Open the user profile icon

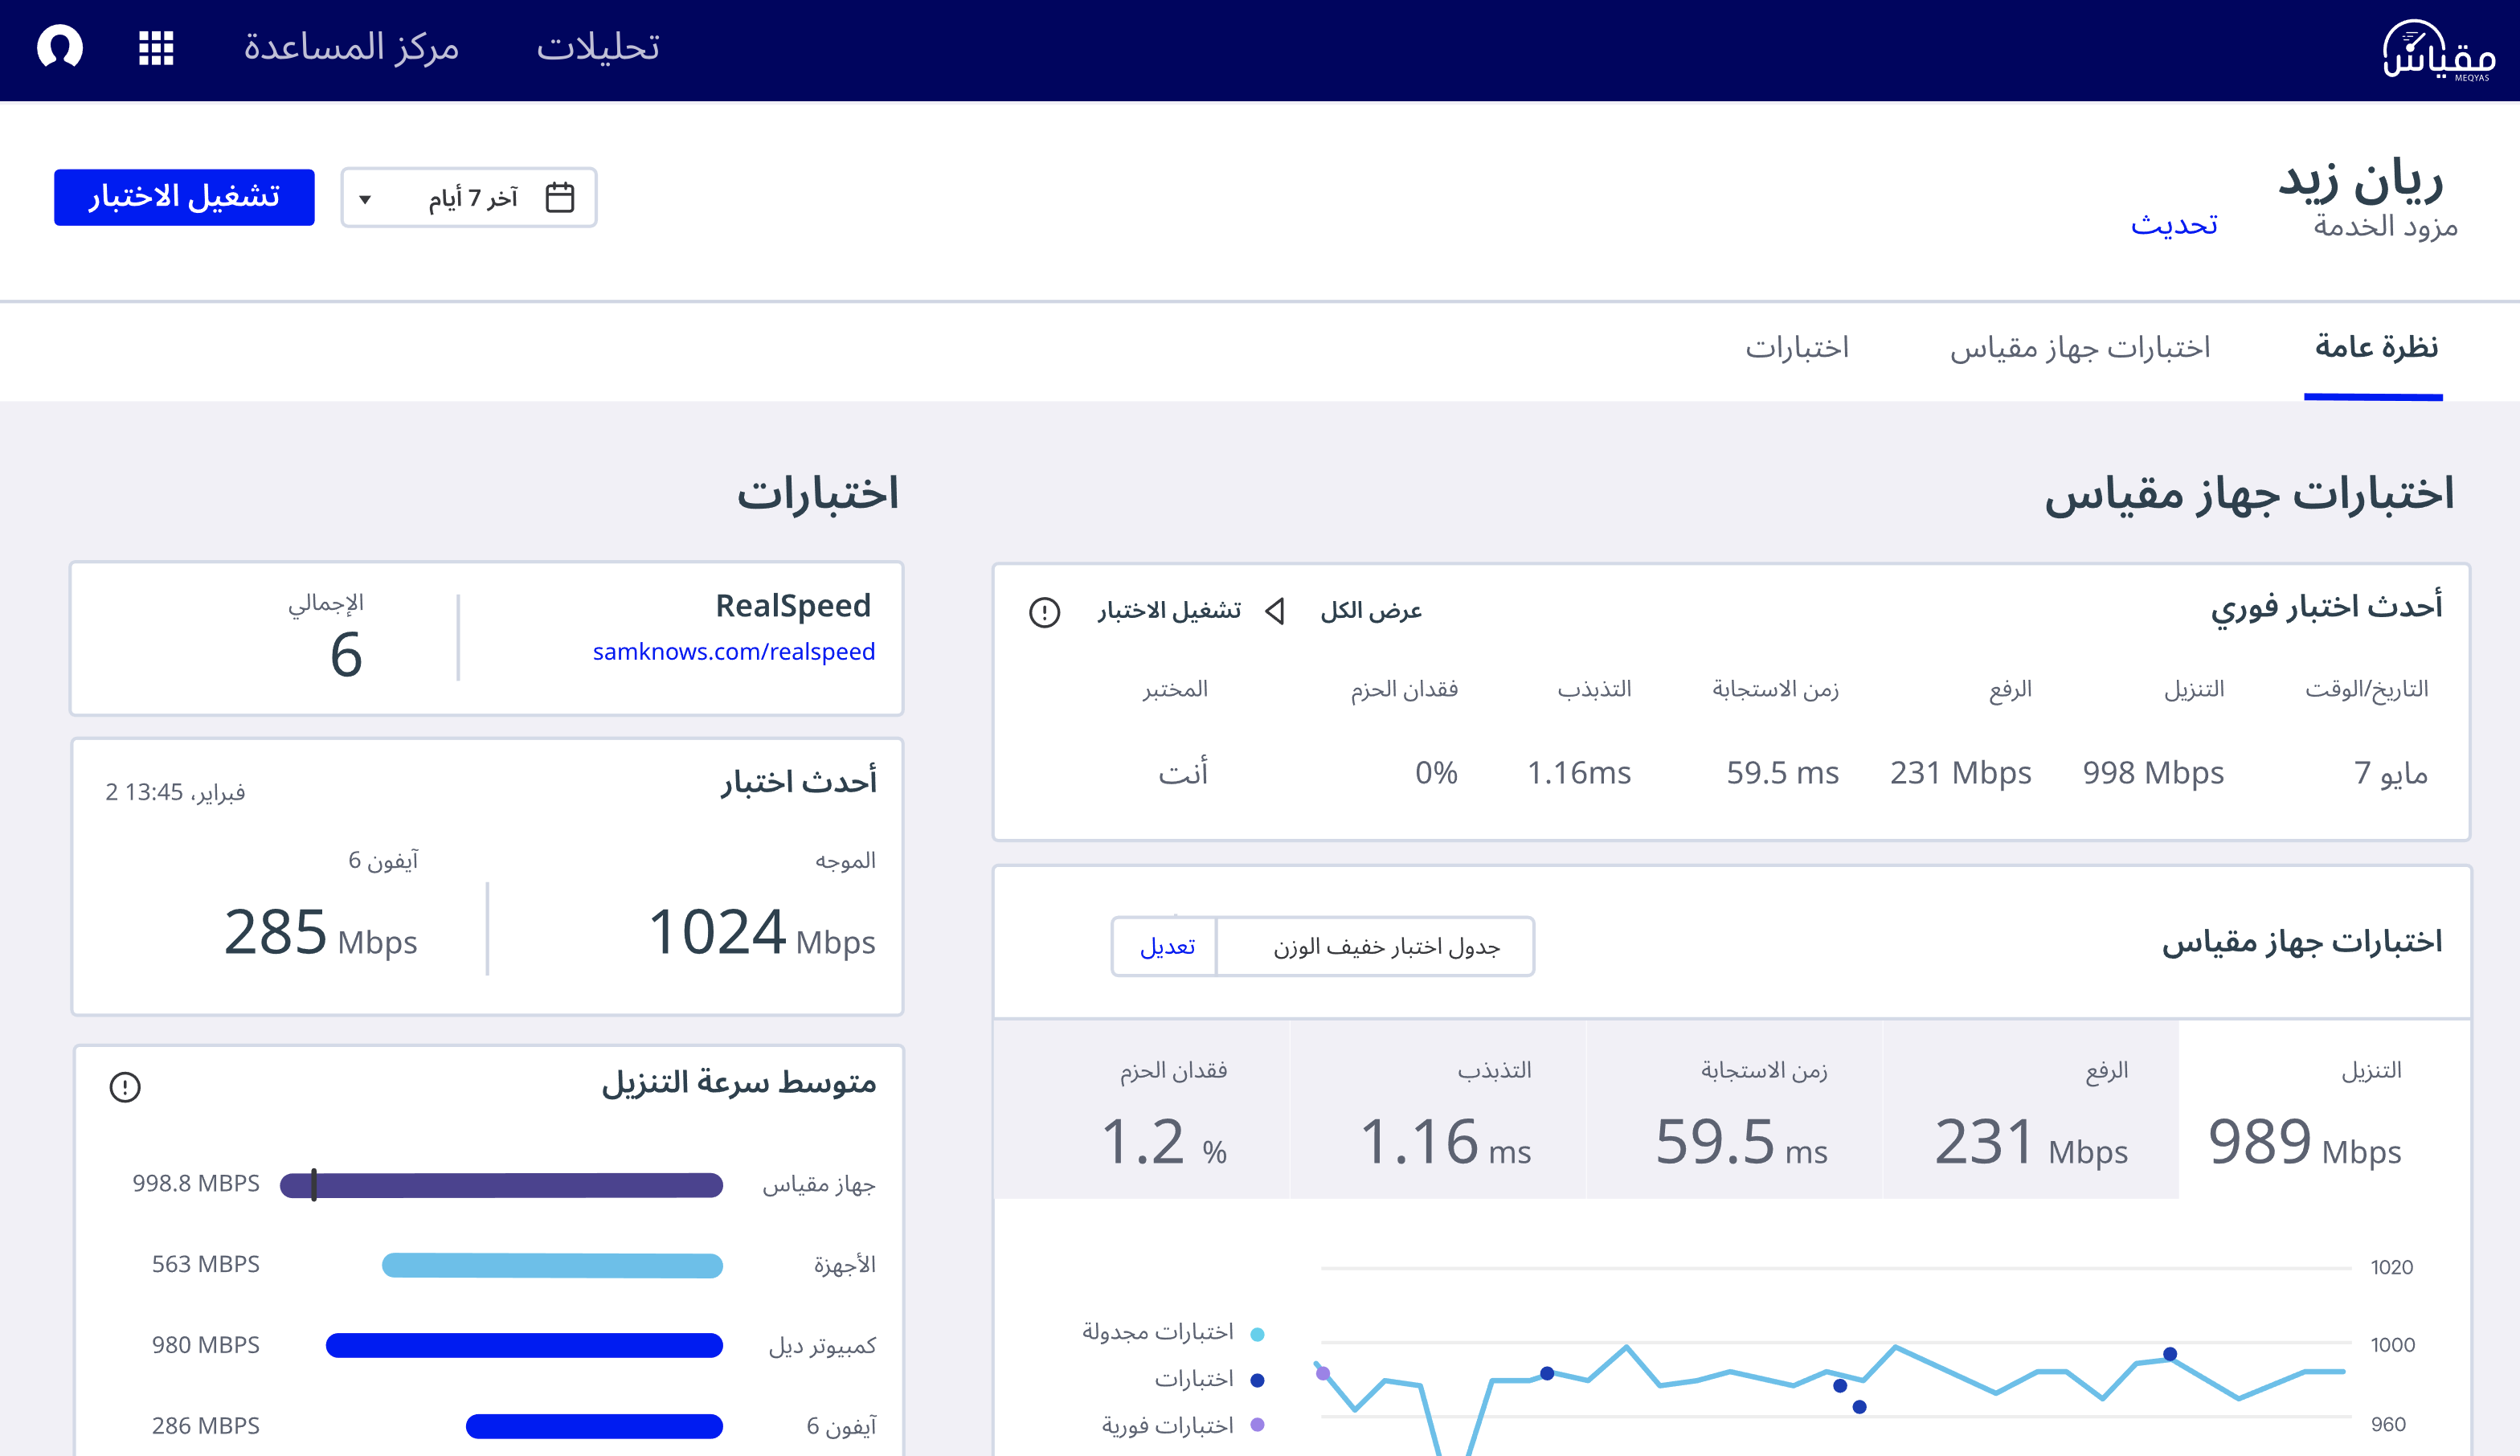tap(60, 47)
